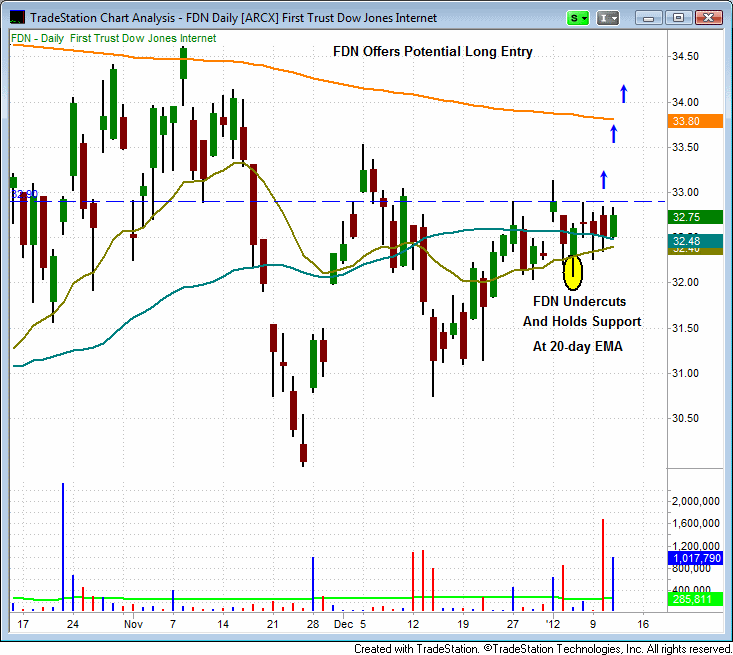The image size is (733, 655).
Task: Click the 'Nov' date axis label
Action: (x=133, y=624)
